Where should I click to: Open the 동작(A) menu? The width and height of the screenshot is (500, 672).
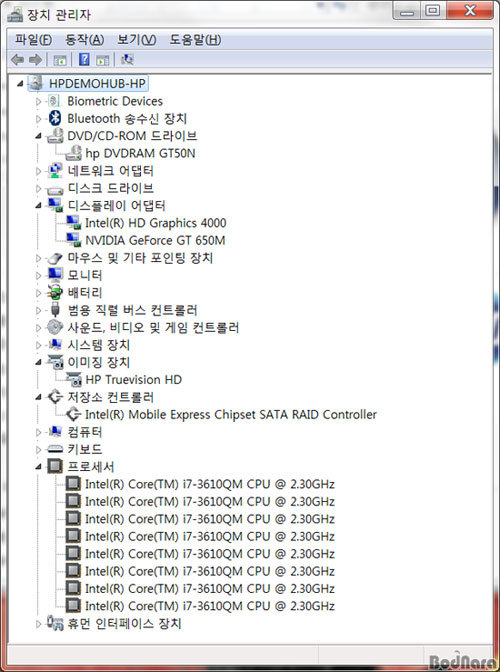point(84,40)
